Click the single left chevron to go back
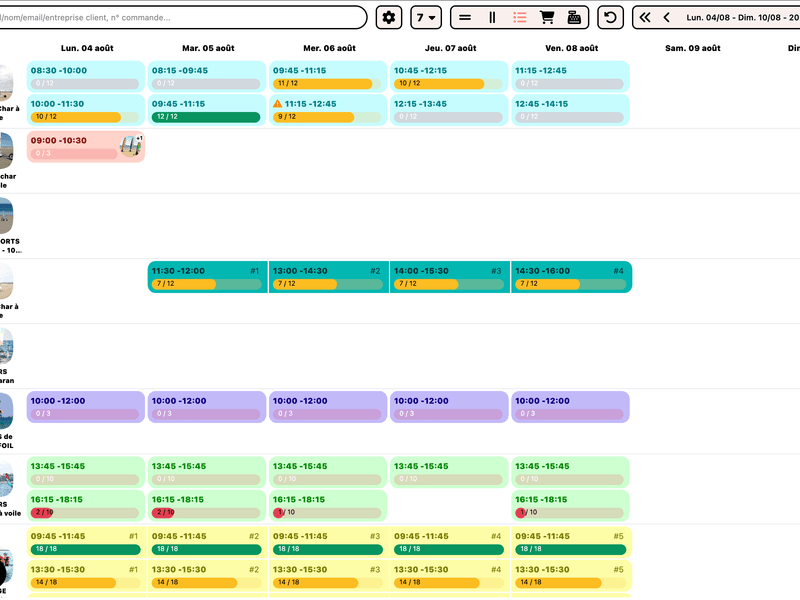The height and width of the screenshot is (600, 800). pyautogui.click(x=666, y=17)
